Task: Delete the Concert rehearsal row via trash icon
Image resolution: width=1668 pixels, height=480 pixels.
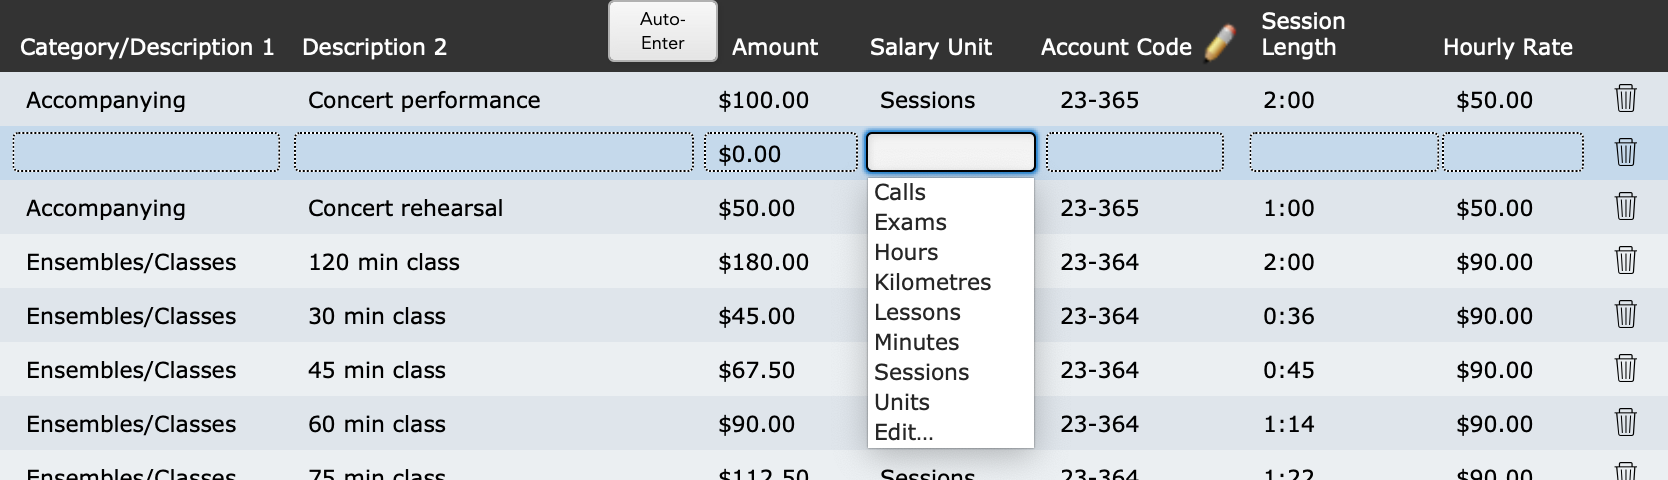Action: point(1626,207)
